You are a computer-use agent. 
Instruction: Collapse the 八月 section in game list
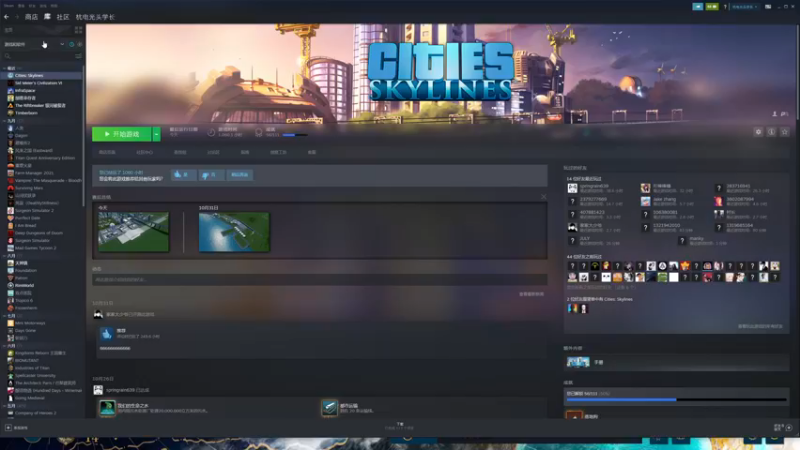pyautogui.click(x=5, y=256)
